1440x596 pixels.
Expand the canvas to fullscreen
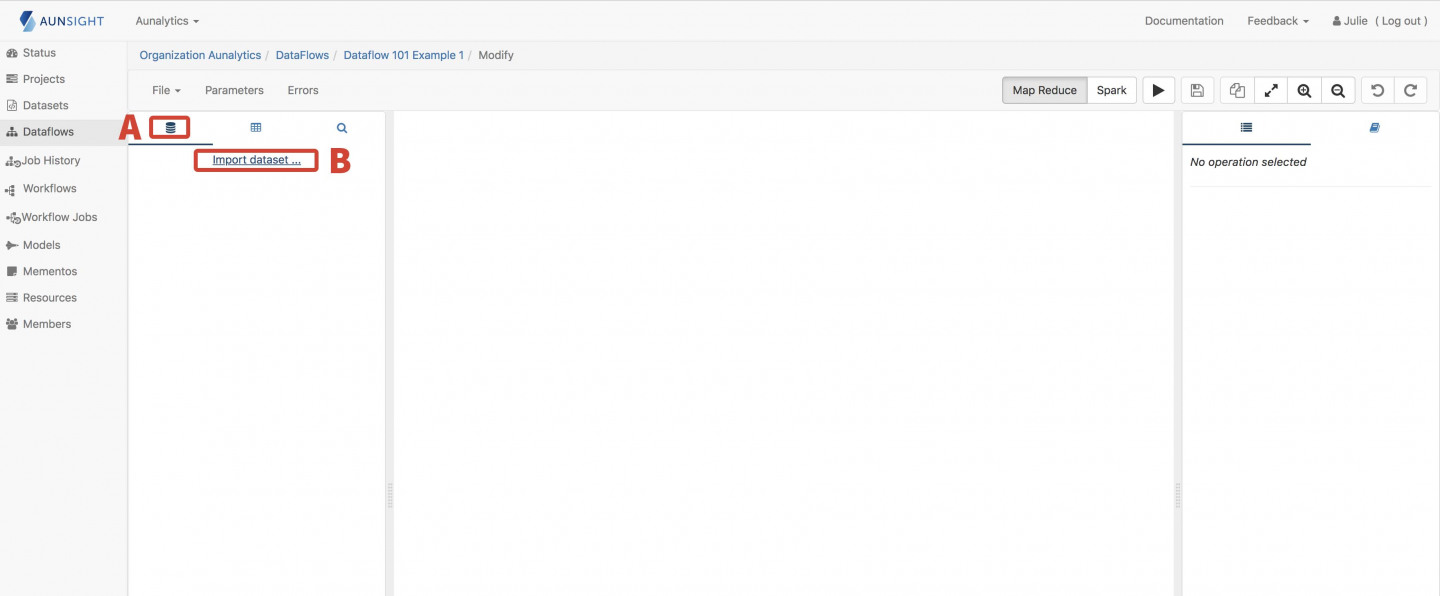click(1271, 90)
